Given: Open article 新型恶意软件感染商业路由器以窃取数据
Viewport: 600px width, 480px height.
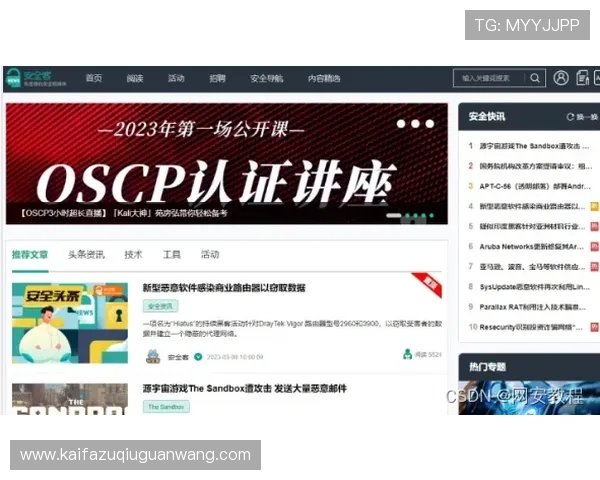Looking at the screenshot, I should [224, 288].
